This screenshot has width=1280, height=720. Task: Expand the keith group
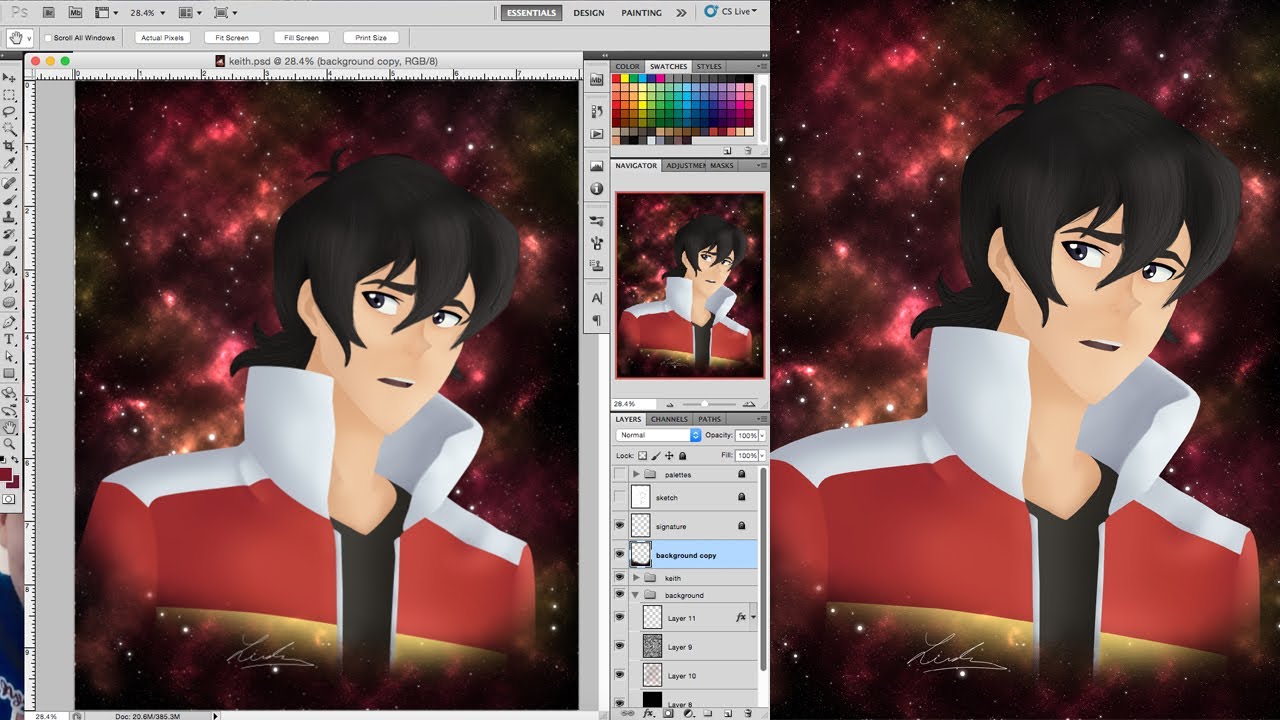[x=636, y=578]
